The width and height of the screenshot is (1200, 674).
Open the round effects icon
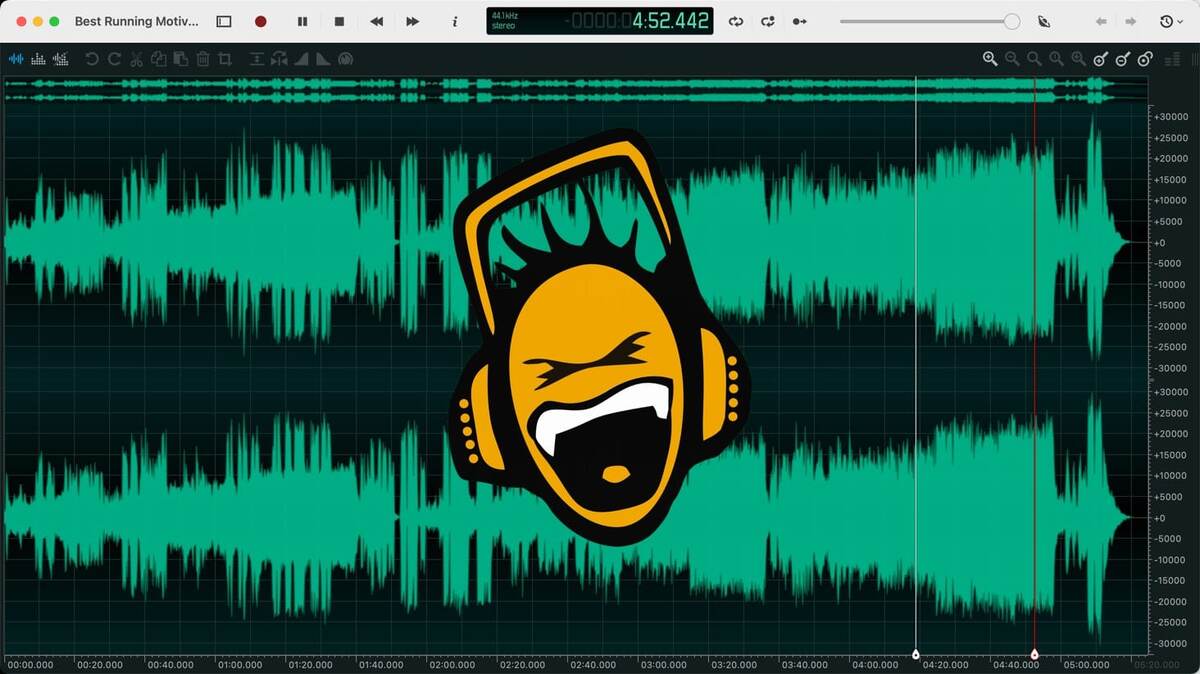pyautogui.click(x=345, y=59)
